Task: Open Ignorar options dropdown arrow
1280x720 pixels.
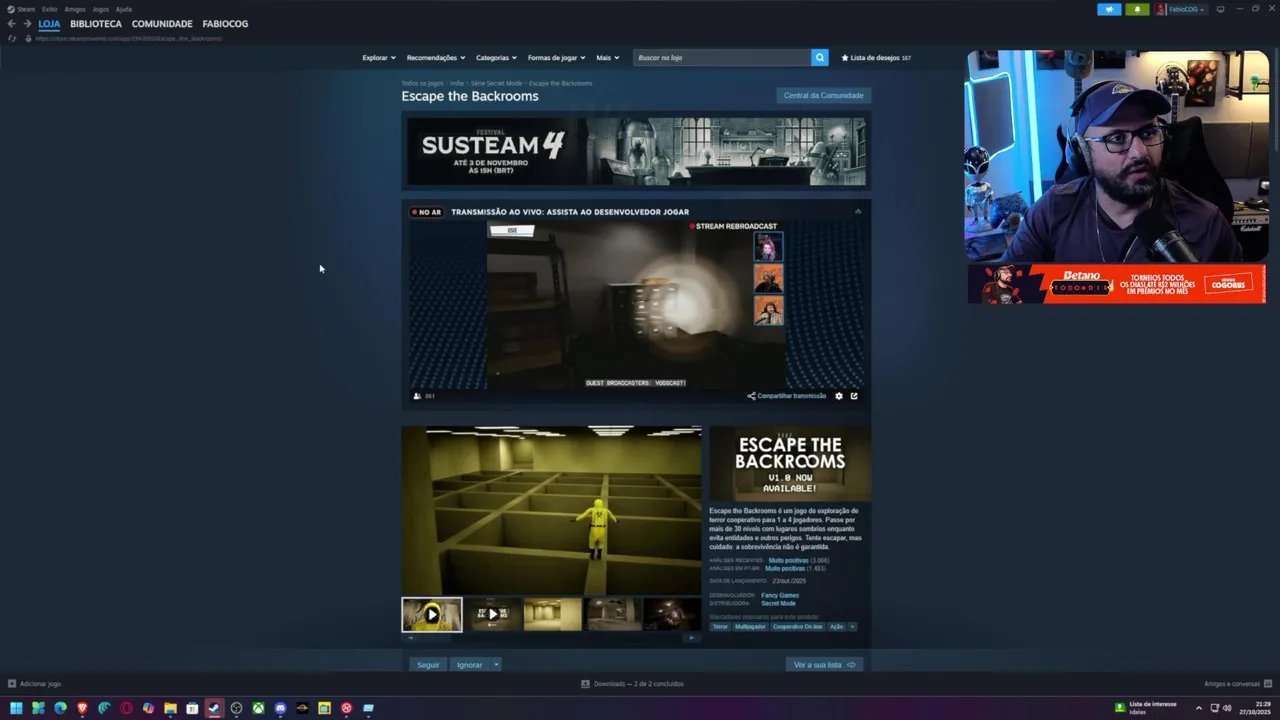Action: (x=496, y=665)
